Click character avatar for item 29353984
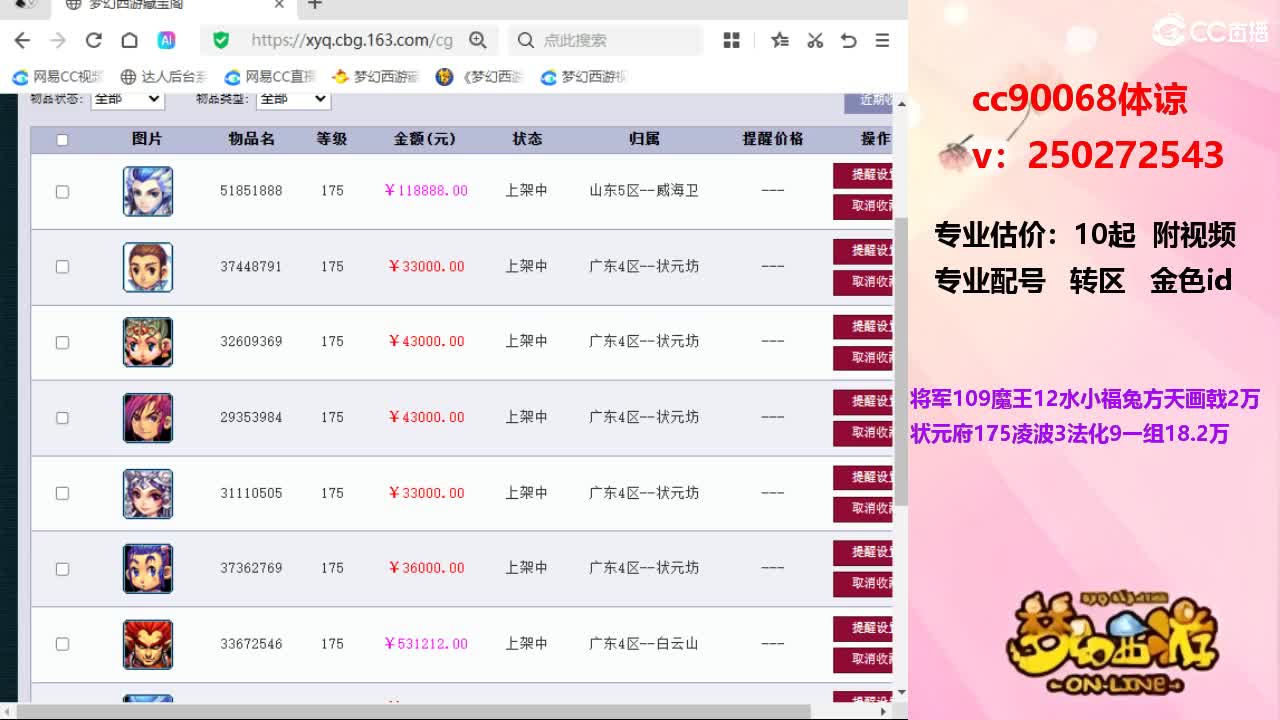1280x720 pixels. pos(148,418)
